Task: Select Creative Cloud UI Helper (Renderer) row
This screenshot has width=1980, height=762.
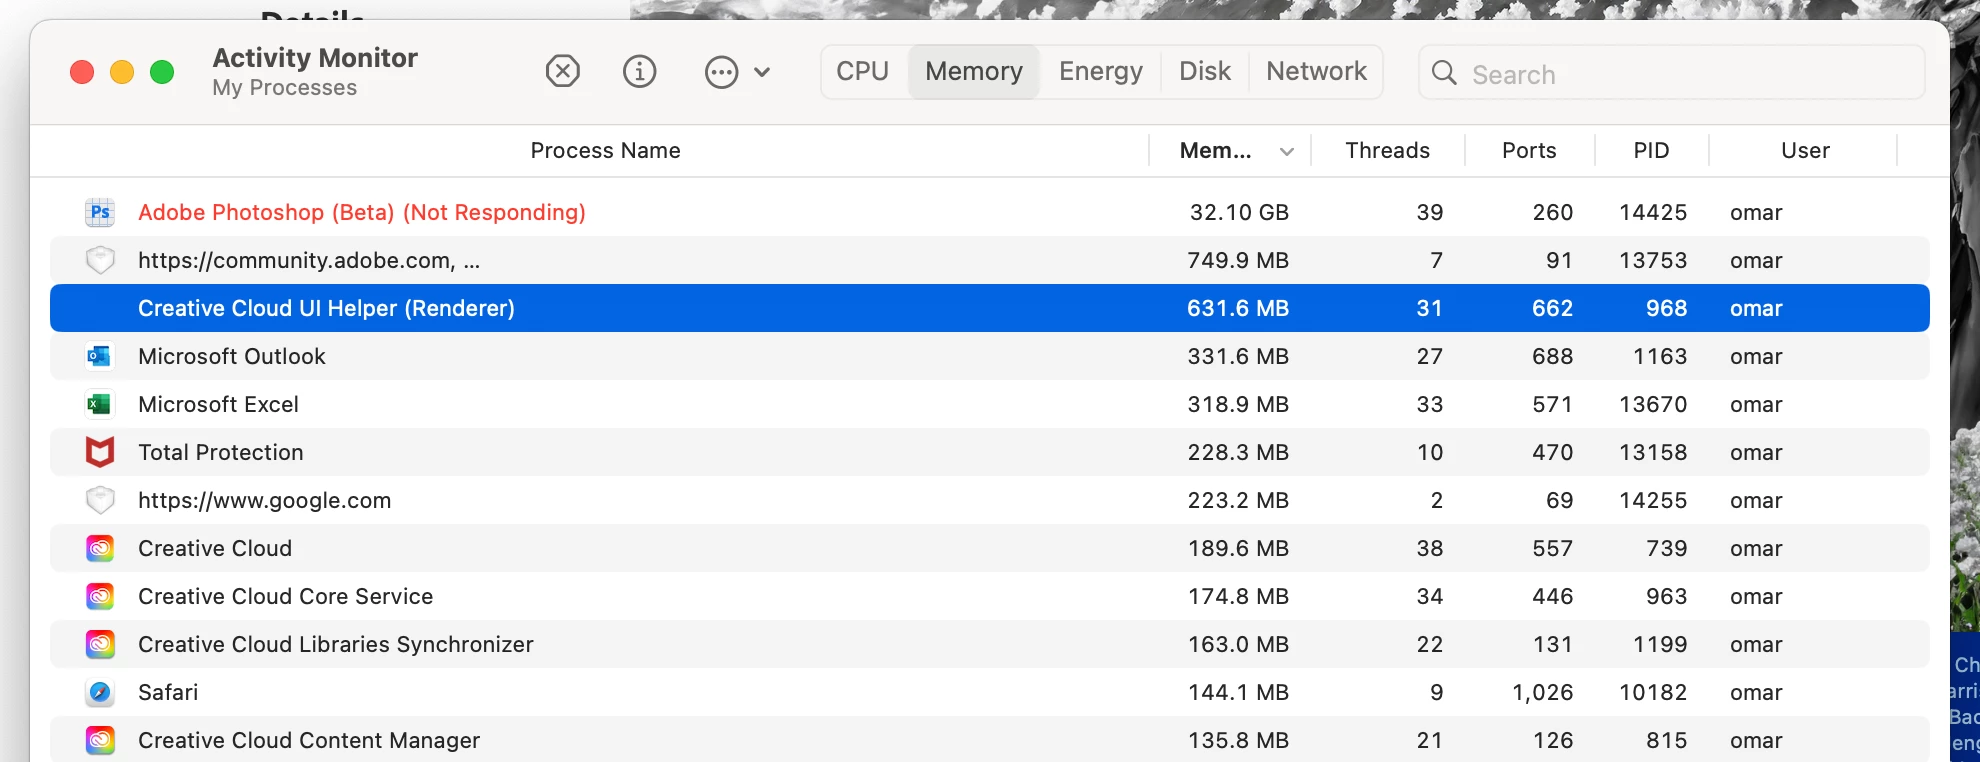Action: [x=990, y=308]
